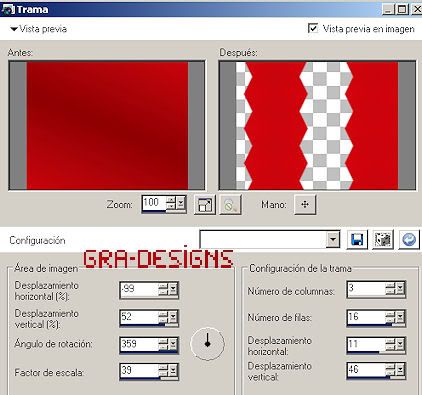Open the Número de columnas slider dropdown

[x=400, y=289]
